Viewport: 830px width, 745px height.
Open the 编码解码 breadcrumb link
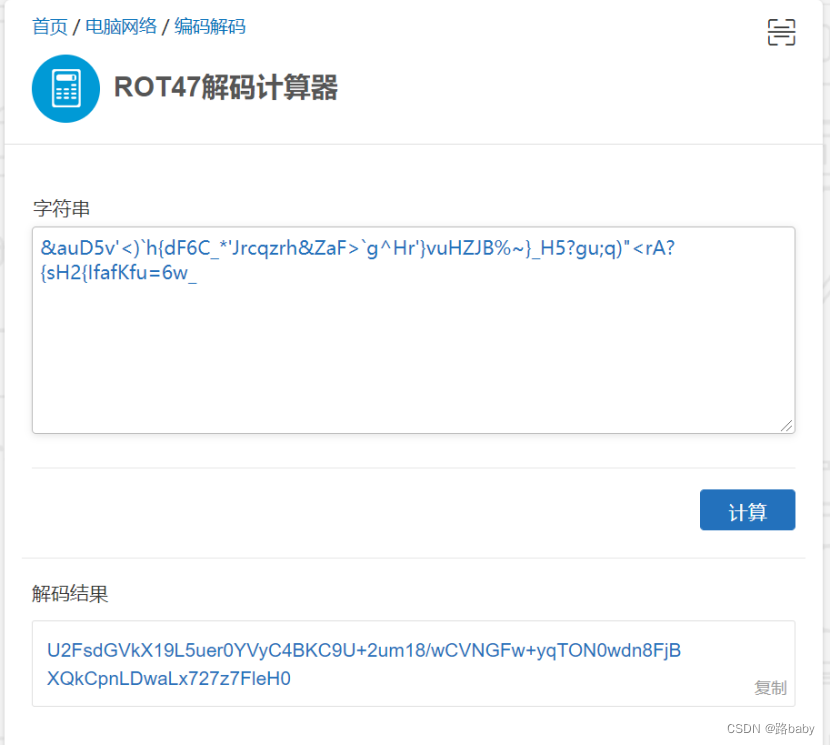coord(210,26)
